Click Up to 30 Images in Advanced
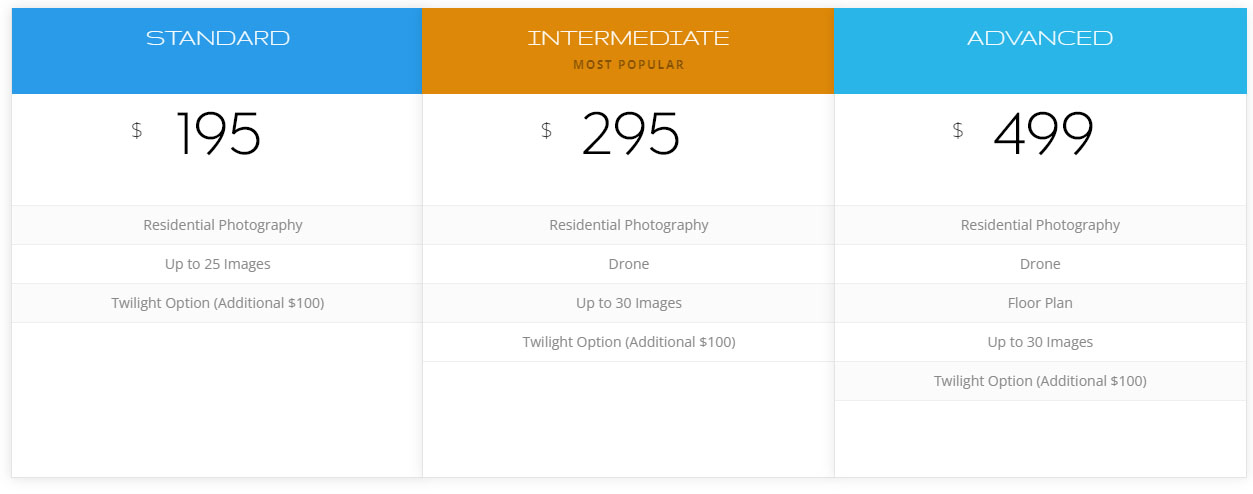 pyautogui.click(x=1040, y=342)
